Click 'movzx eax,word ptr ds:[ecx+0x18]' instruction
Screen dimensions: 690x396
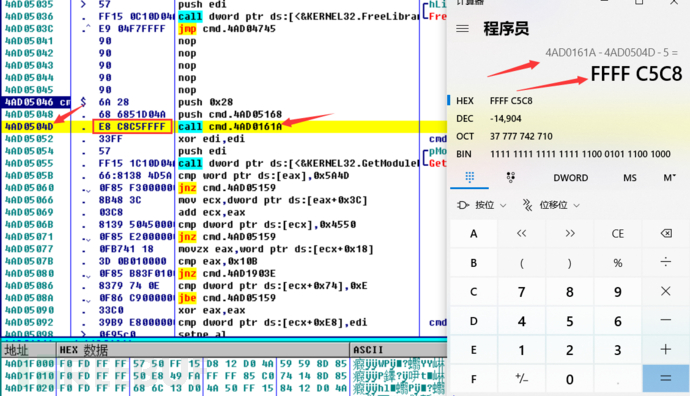click(x=276, y=249)
